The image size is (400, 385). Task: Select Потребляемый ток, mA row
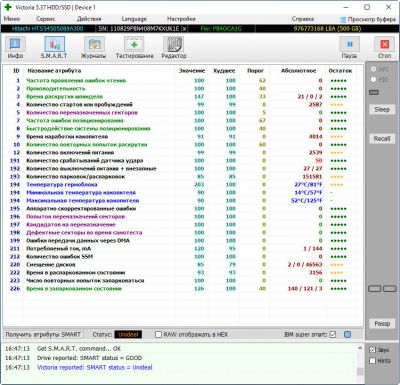(x=183, y=248)
